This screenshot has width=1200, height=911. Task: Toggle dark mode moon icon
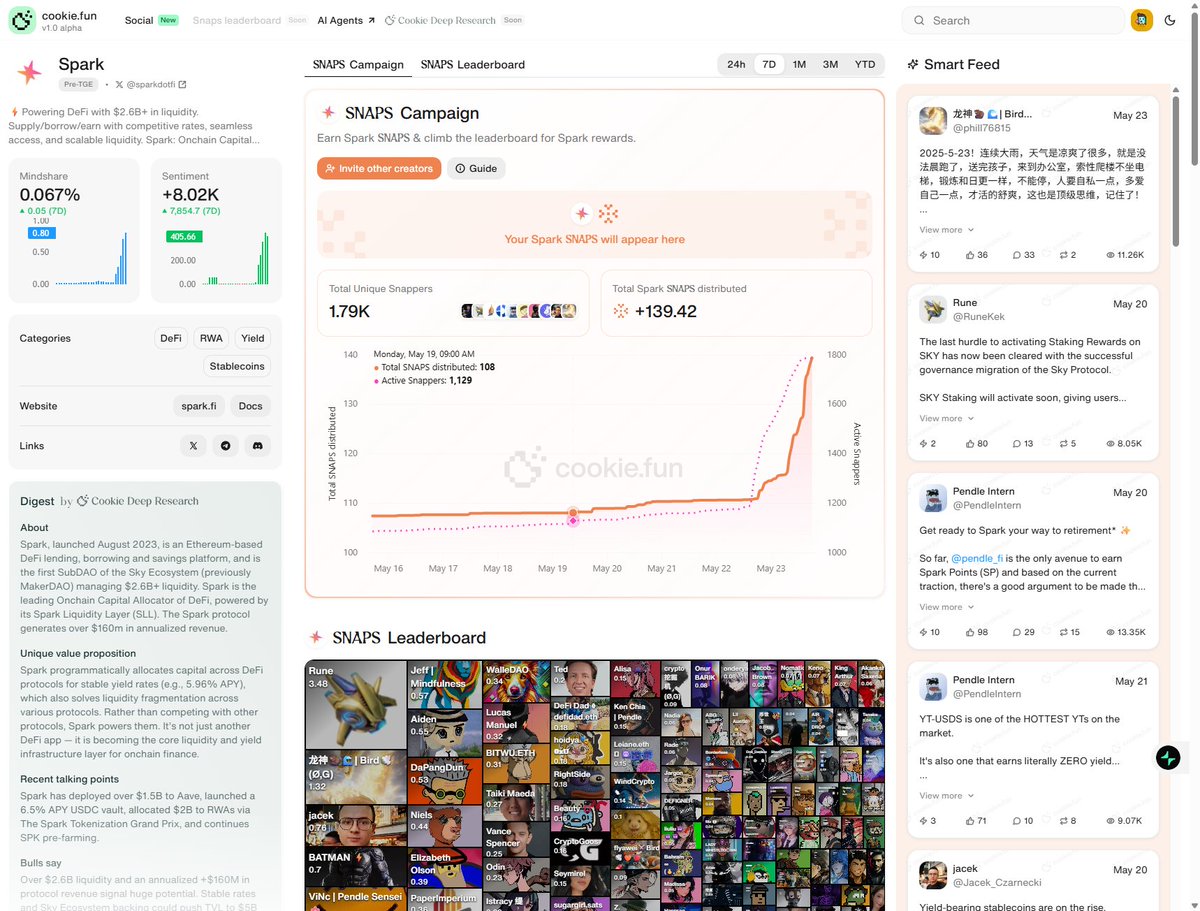[1170, 20]
